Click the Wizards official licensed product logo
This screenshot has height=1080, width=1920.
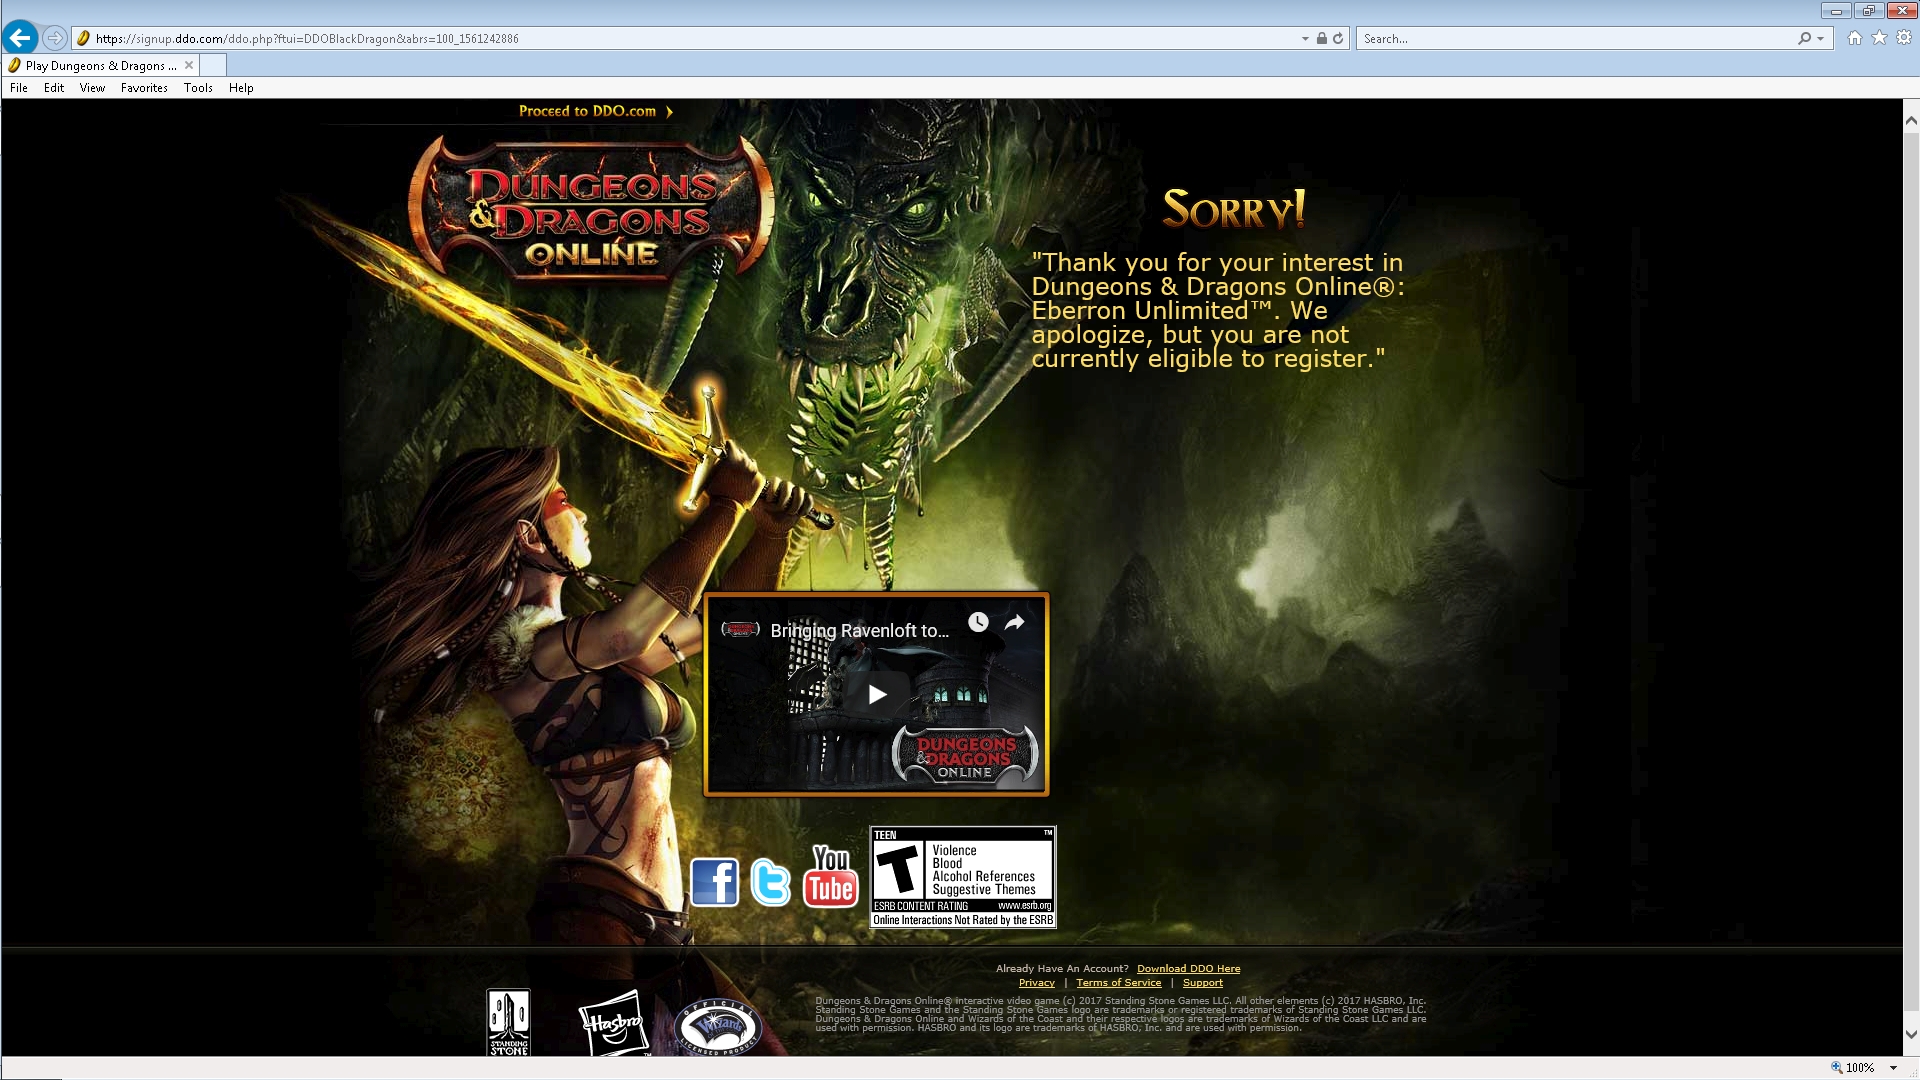718,1027
